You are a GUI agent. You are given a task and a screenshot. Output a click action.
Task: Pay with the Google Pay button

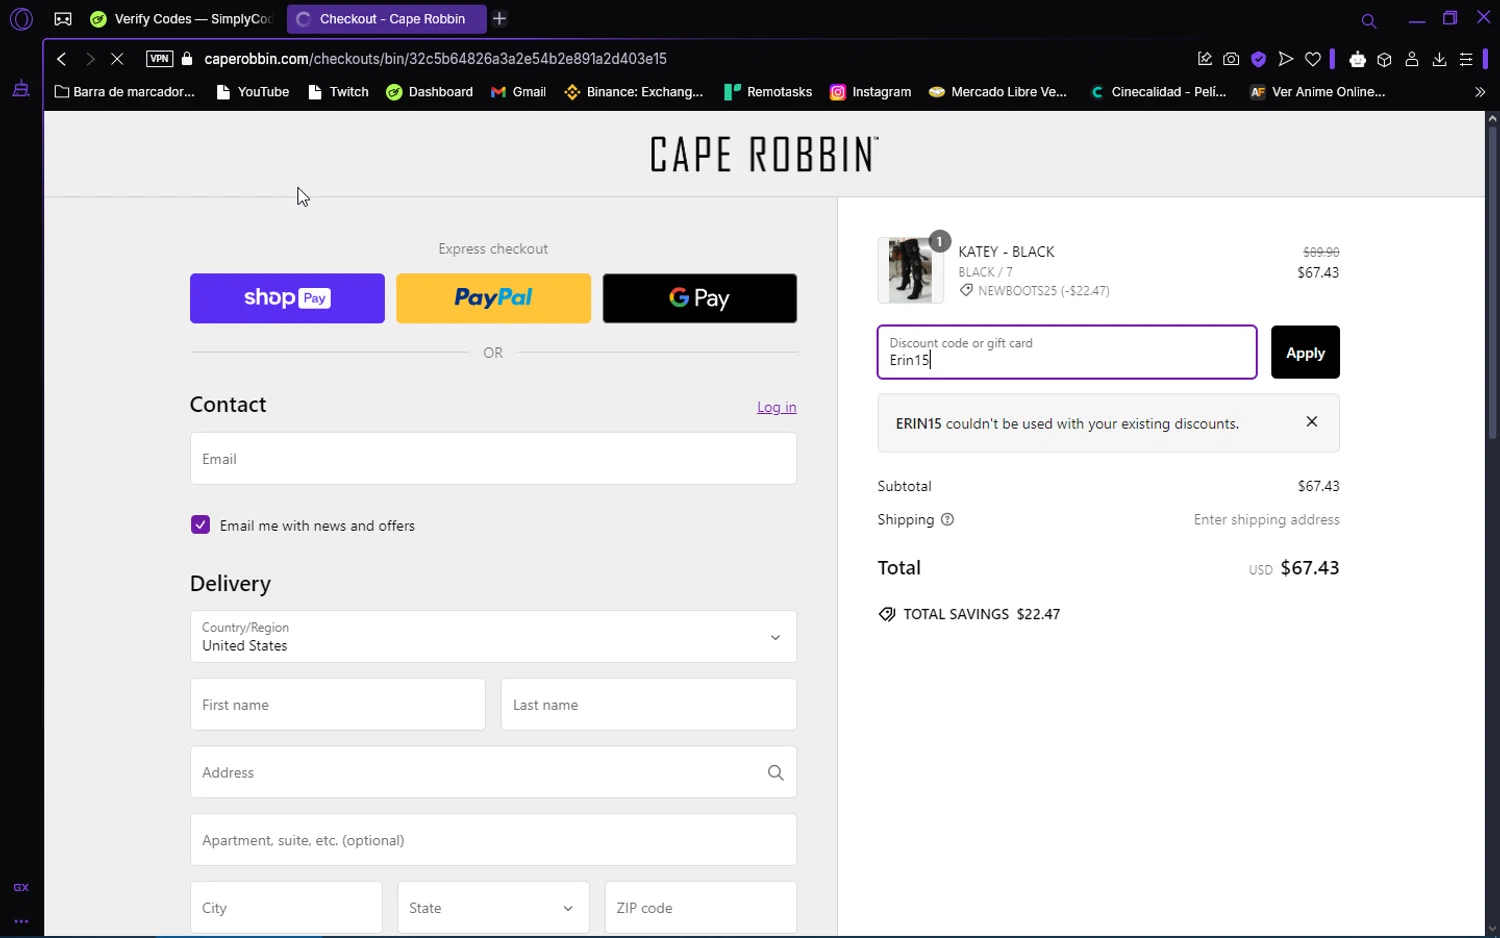pos(700,298)
